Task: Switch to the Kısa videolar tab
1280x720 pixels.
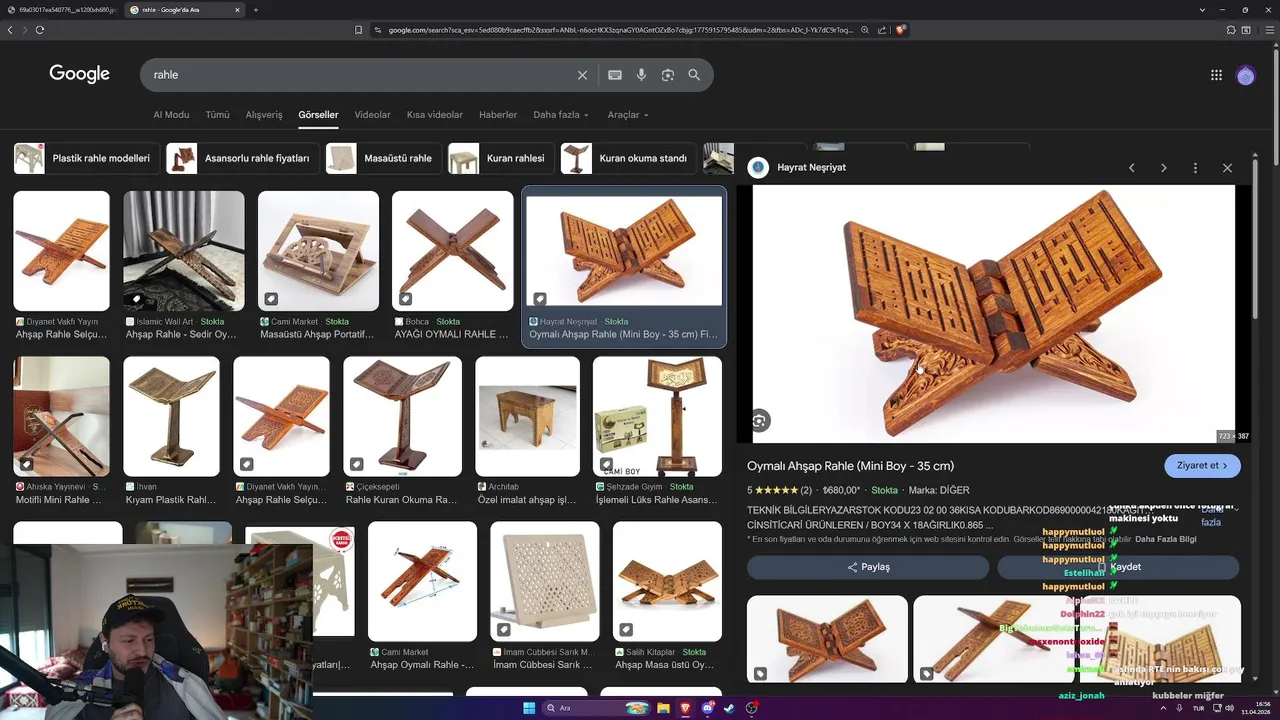Action: [434, 115]
